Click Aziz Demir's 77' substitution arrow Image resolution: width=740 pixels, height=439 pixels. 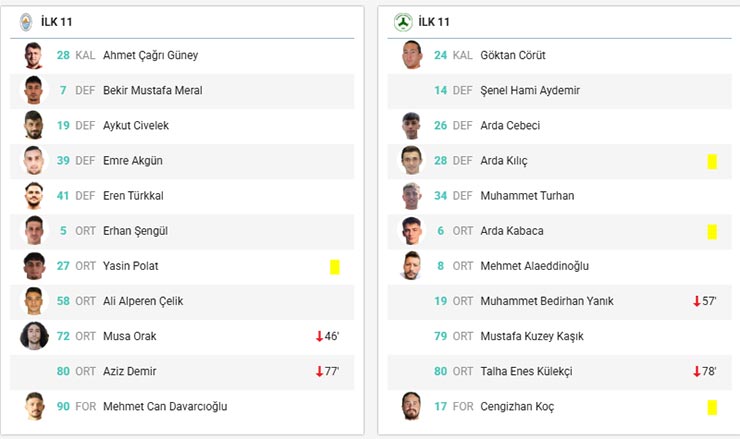[319, 371]
